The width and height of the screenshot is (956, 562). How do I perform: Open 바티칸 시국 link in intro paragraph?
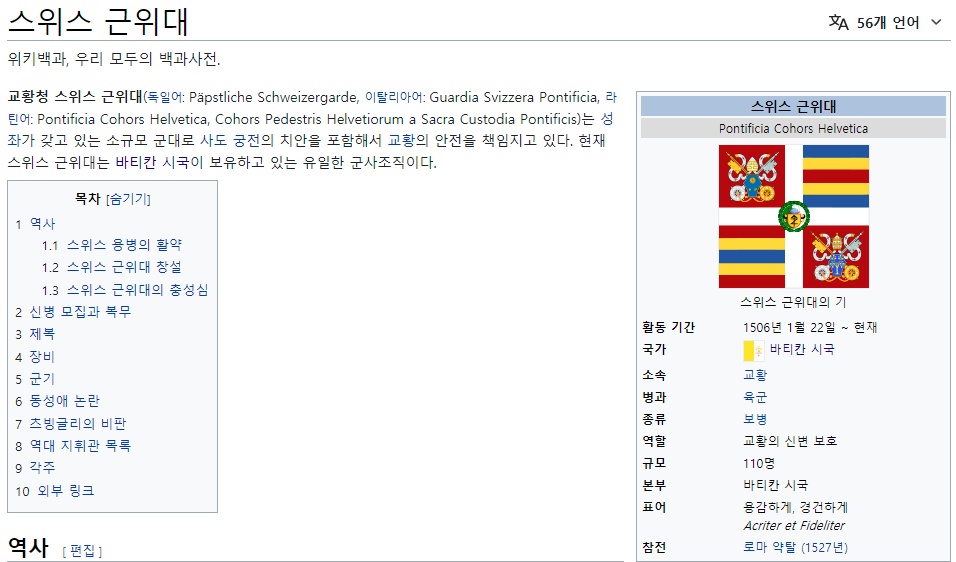152,163
